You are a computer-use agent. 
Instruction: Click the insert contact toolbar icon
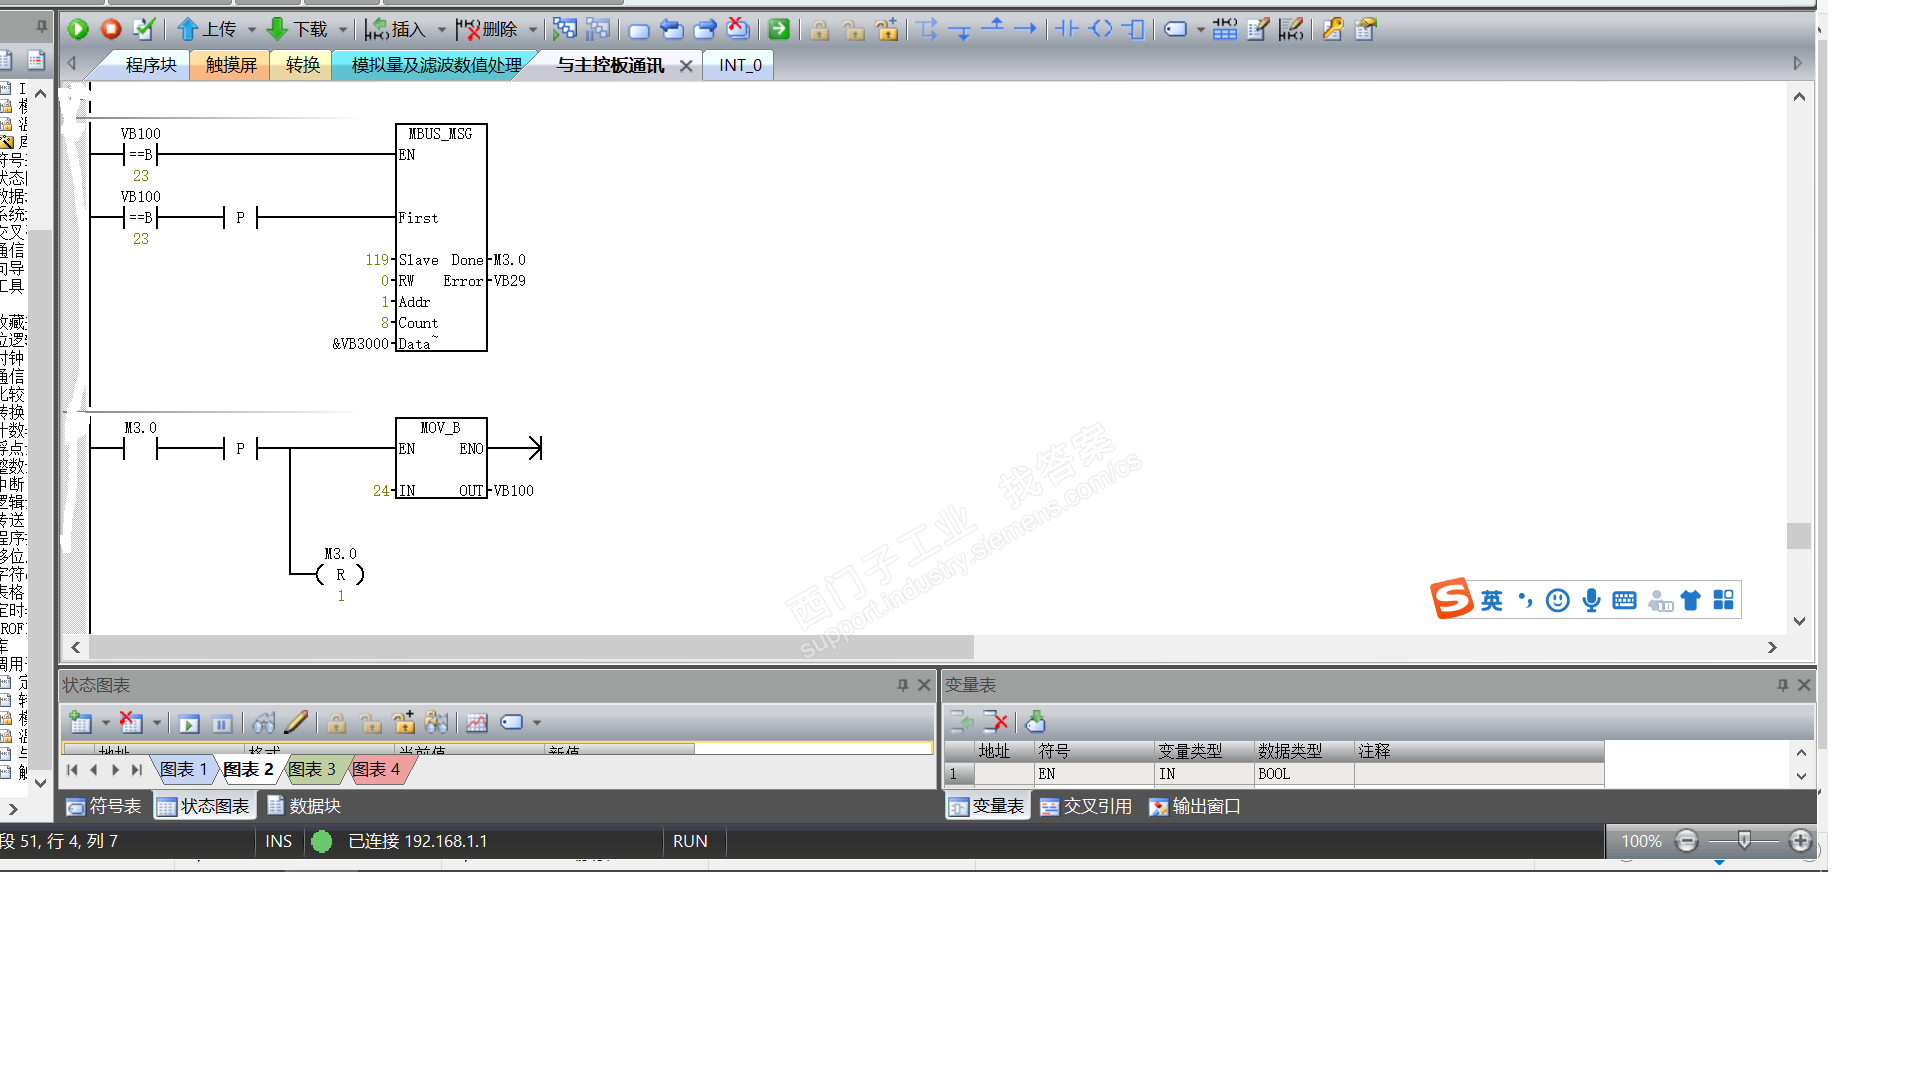(1067, 29)
